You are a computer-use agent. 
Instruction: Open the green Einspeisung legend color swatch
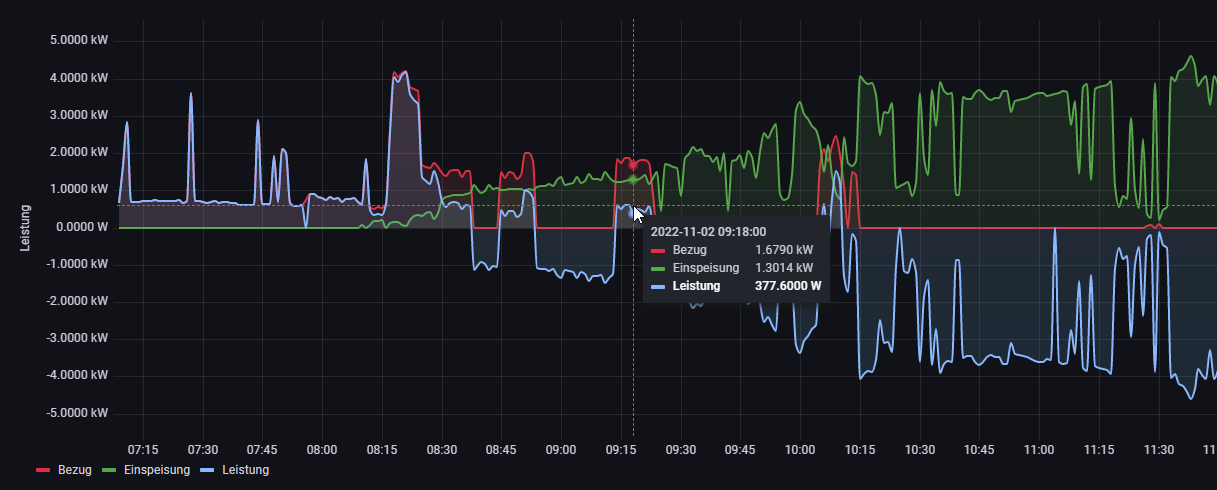click(x=109, y=470)
